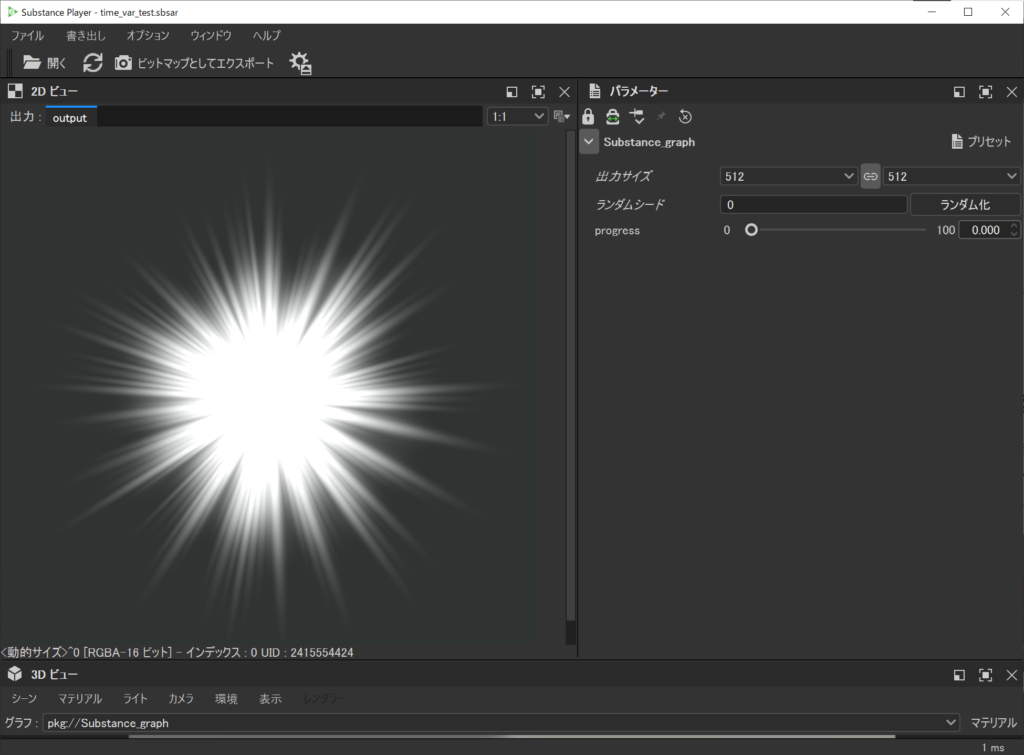Click the camera icon for bitmap export
This screenshot has width=1024, height=755.
tap(123, 63)
